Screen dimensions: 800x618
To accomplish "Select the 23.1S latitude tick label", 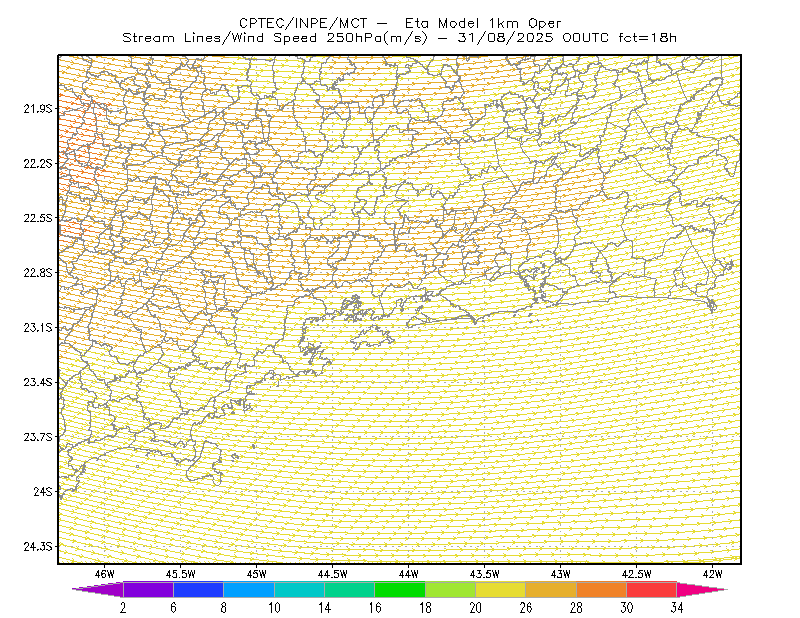I will [38, 327].
